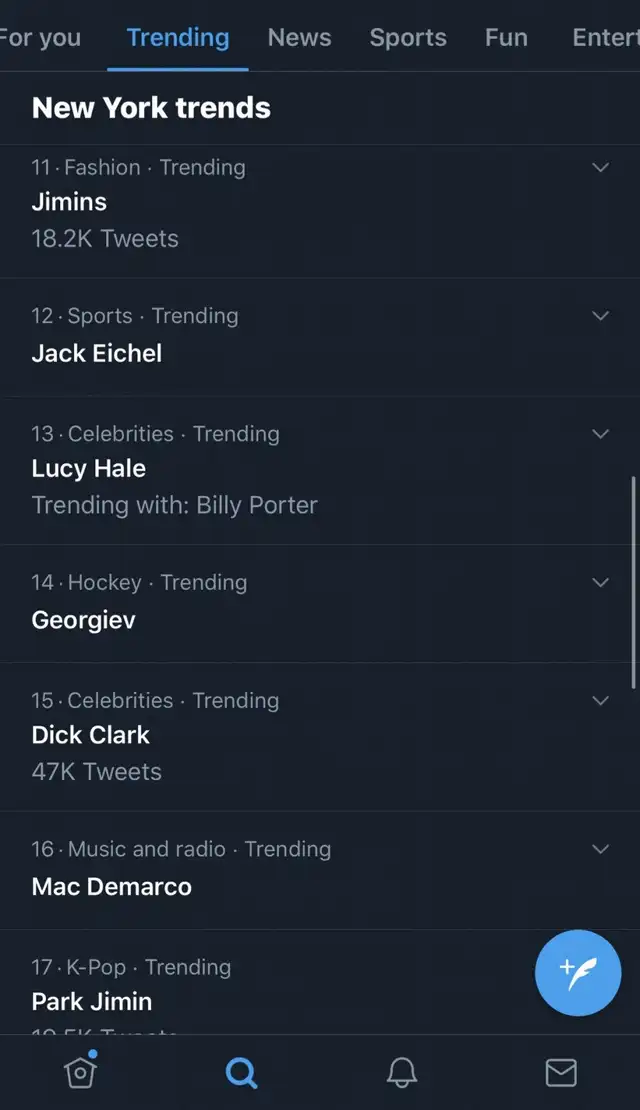
Task: Open the Home icon in bottom navigation
Action: click(80, 1071)
